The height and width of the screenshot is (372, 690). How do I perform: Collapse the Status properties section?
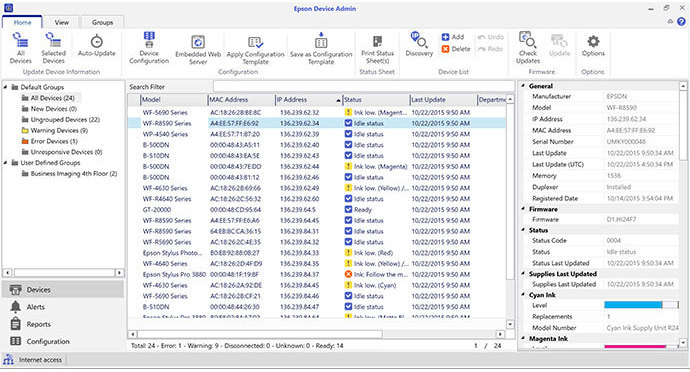pos(523,230)
